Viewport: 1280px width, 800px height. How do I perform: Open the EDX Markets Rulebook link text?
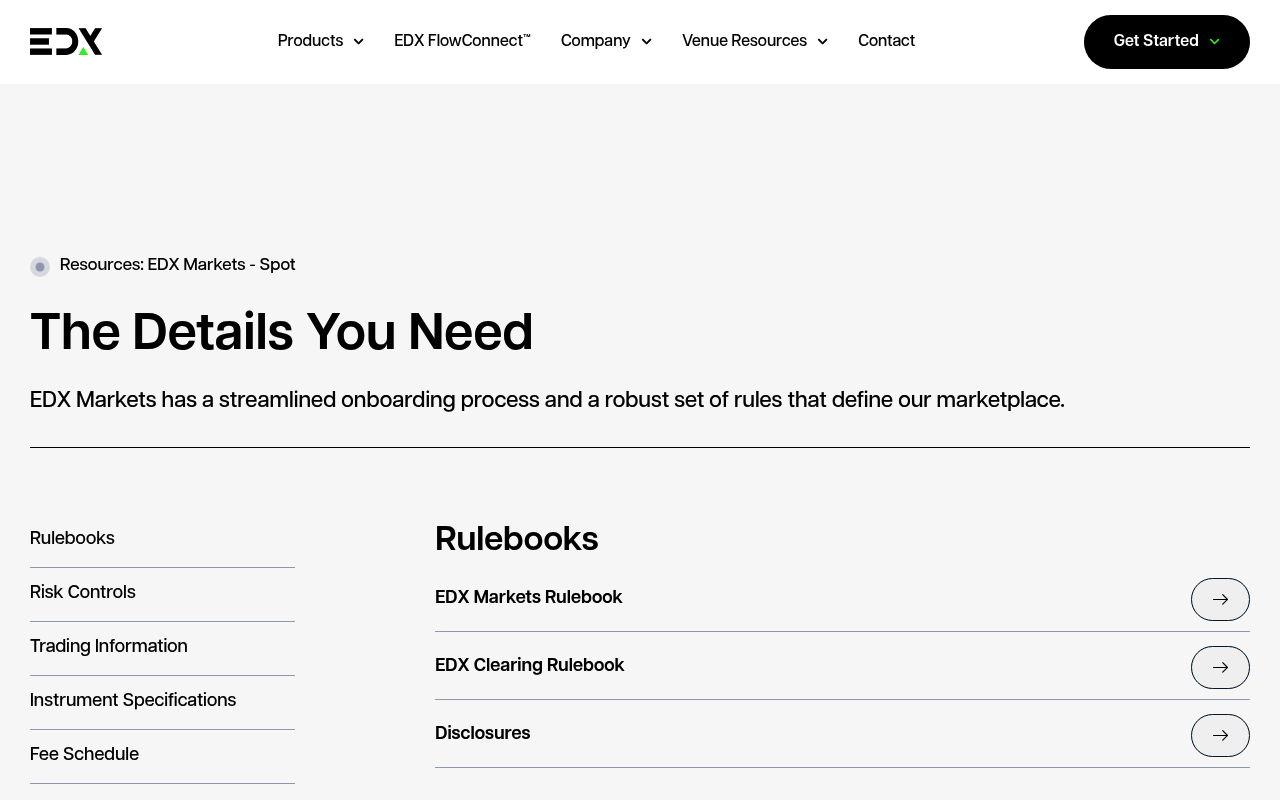(528, 597)
